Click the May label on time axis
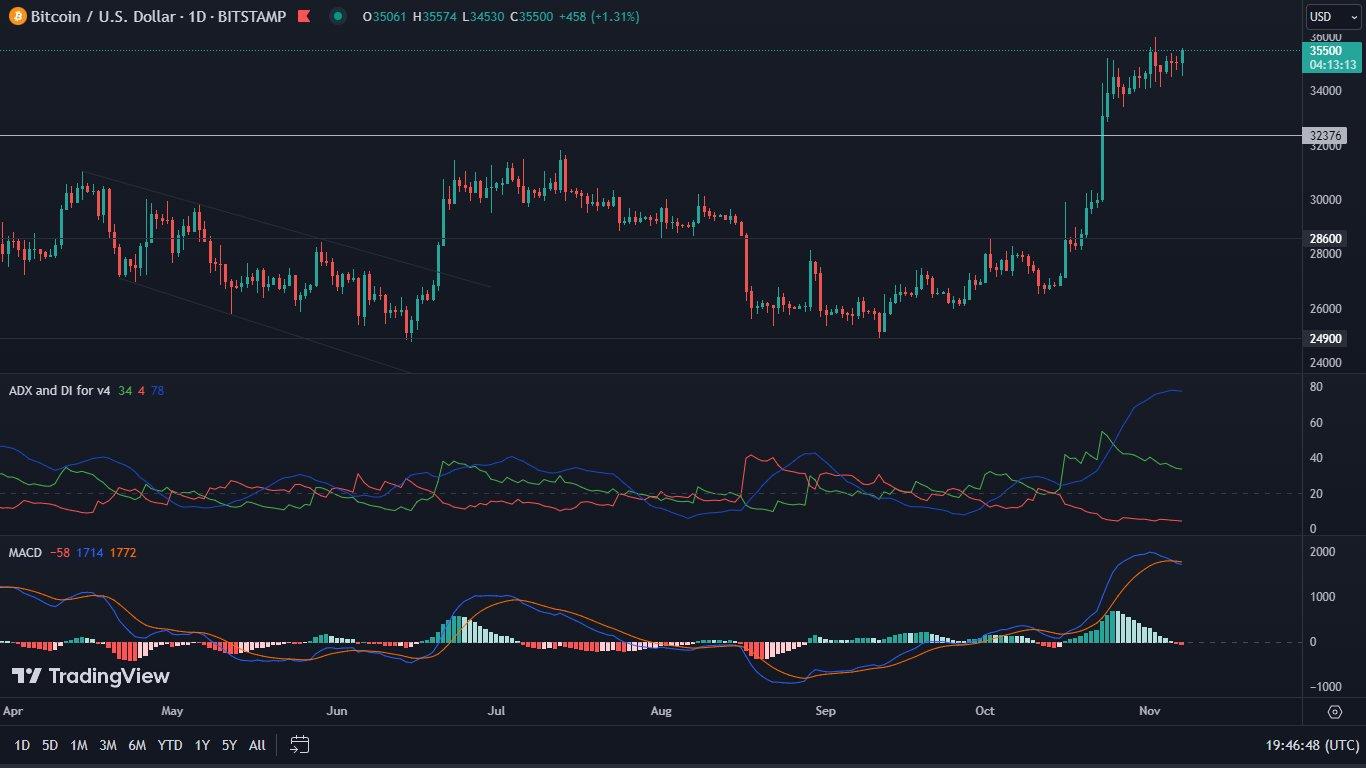This screenshot has height=768, width=1366. point(172,712)
